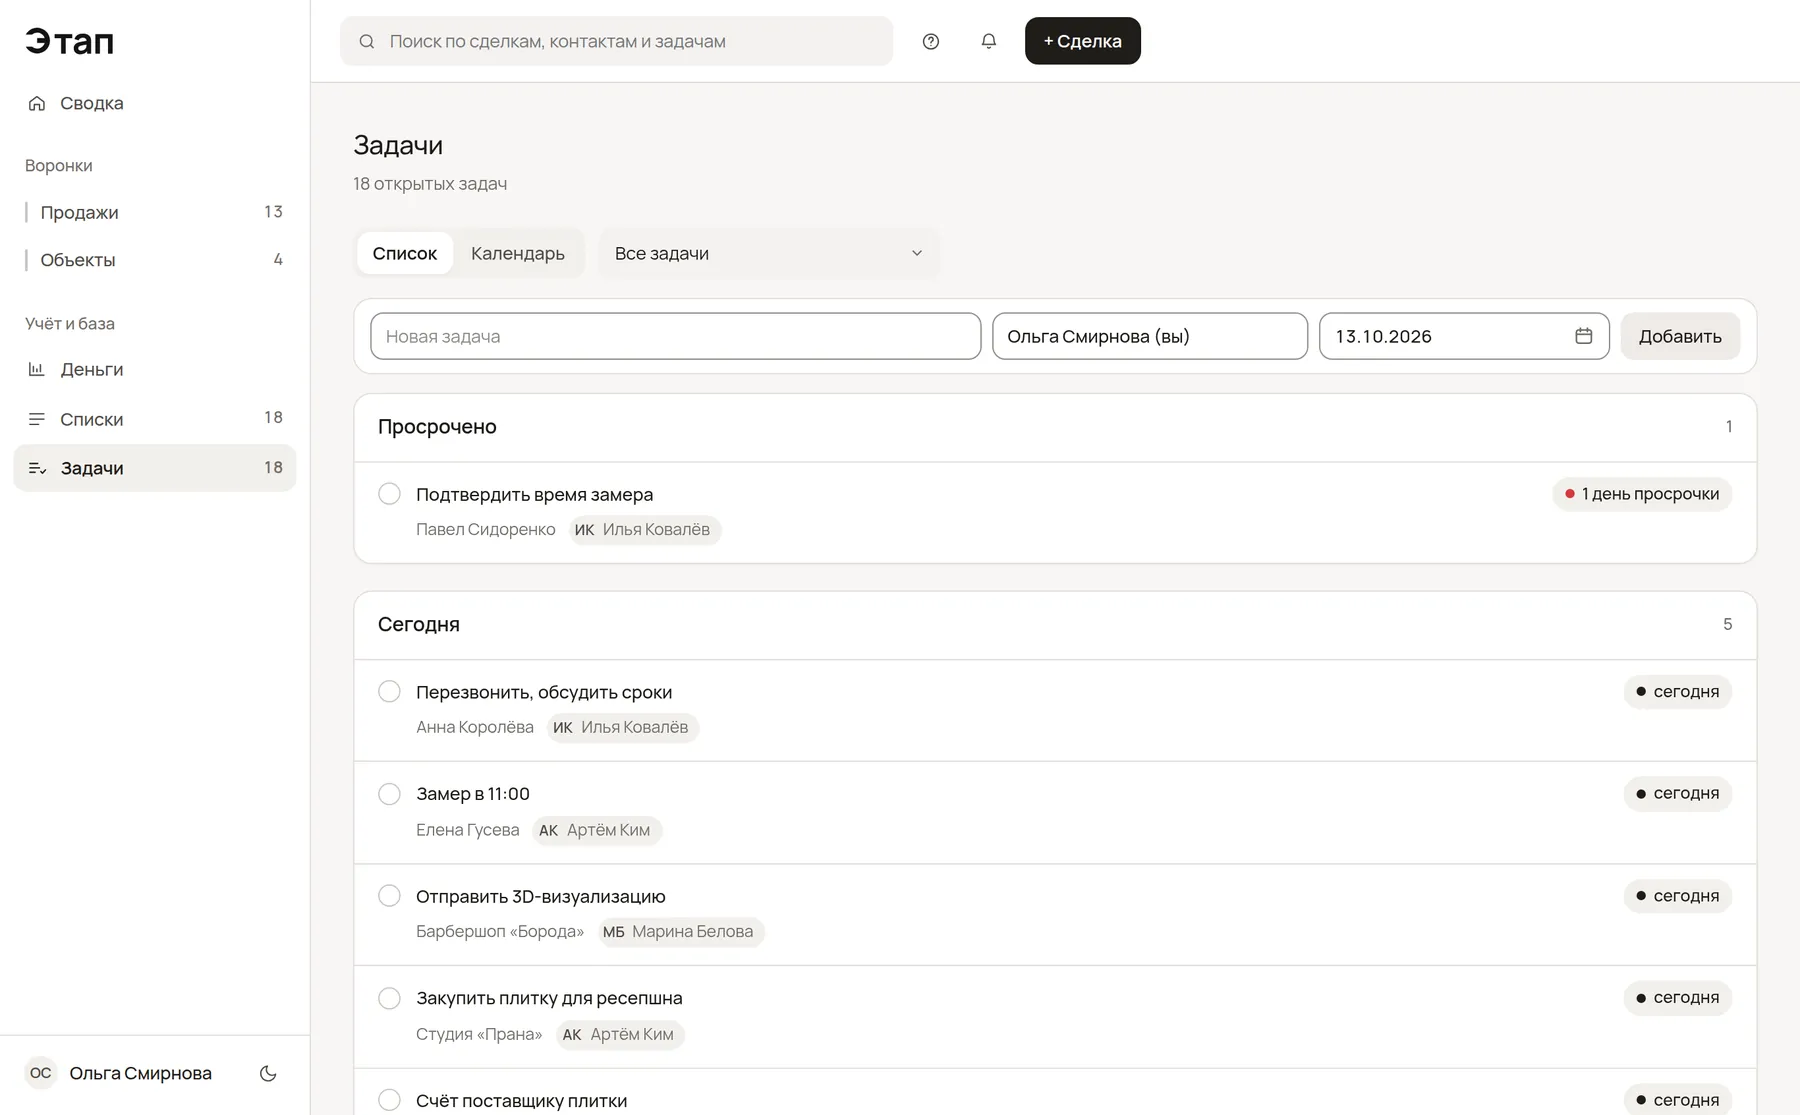This screenshot has width=1800, height=1115.
Task: Click the 'сегодня' badge of 'Замер в 11:00'
Action: [x=1678, y=794]
